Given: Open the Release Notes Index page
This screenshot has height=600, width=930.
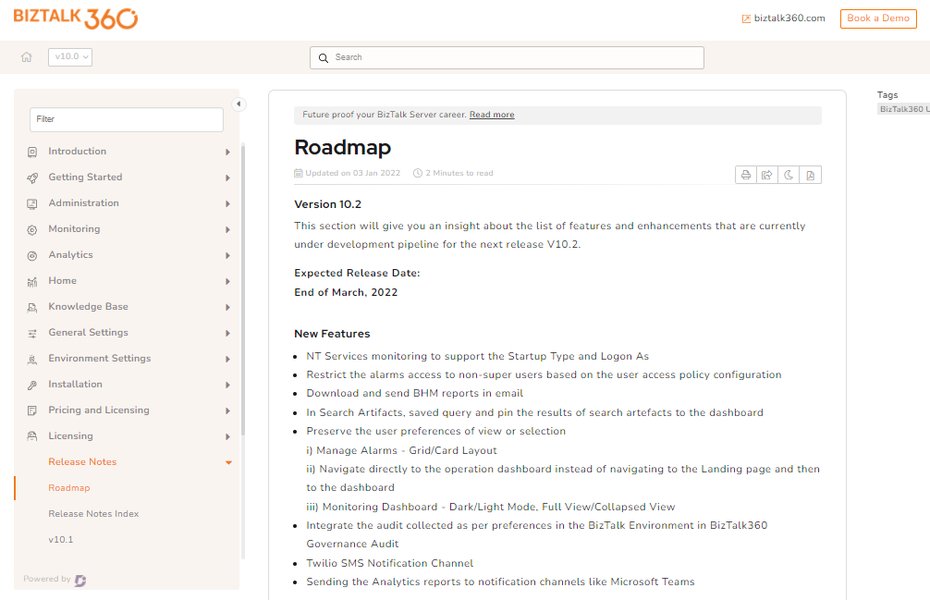Looking at the screenshot, I should click(94, 513).
